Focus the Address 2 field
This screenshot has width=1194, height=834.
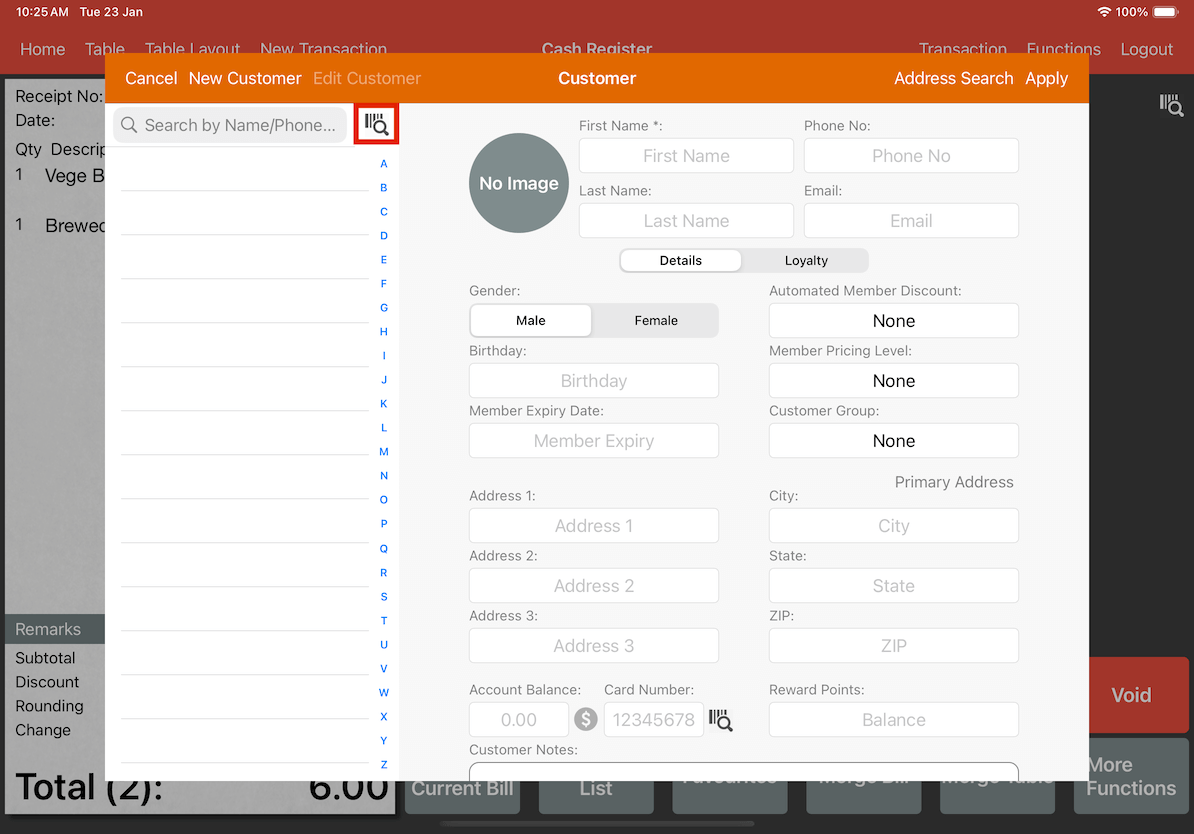[x=594, y=586]
